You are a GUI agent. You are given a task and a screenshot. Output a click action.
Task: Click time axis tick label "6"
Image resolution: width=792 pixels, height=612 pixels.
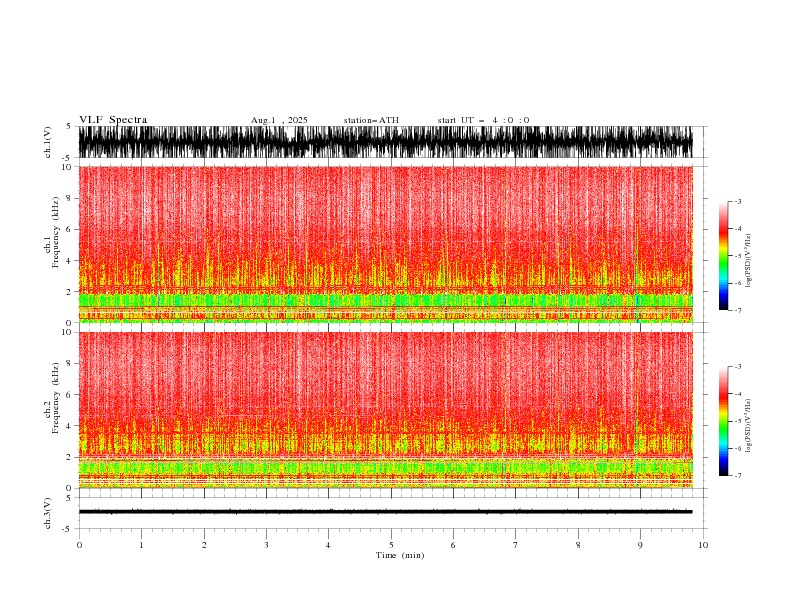coord(453,545)
